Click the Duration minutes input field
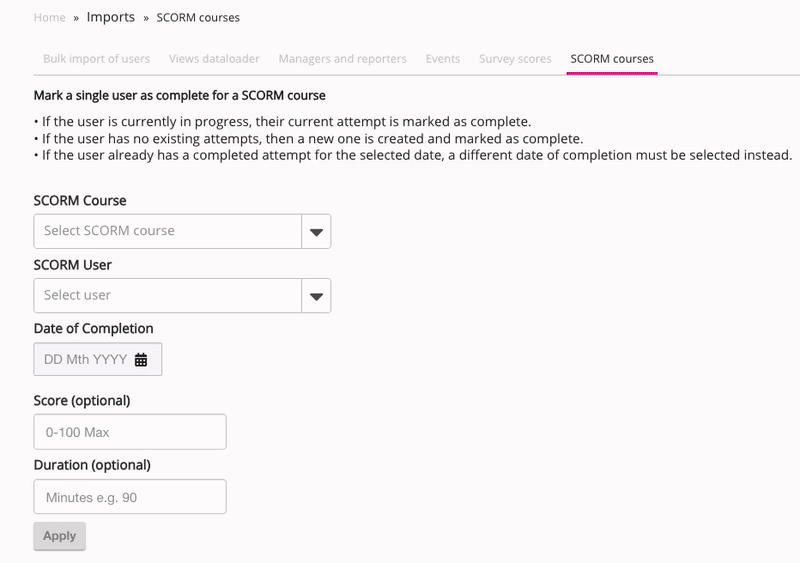The width and height of the screenshot is (800, 563). click(x=130, y=497)
